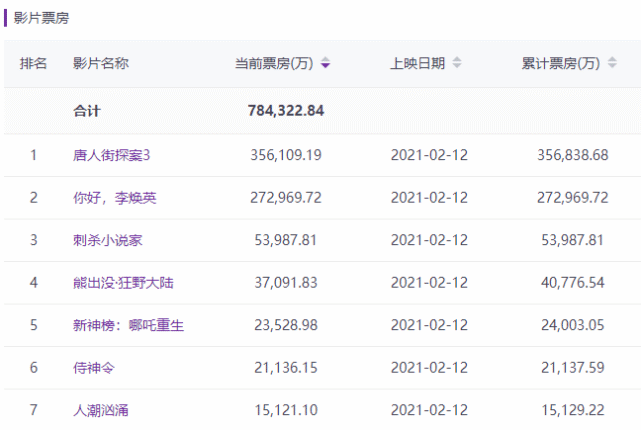Open the film 人潮汹涌
641x430 pixels.
coord(101,410)
